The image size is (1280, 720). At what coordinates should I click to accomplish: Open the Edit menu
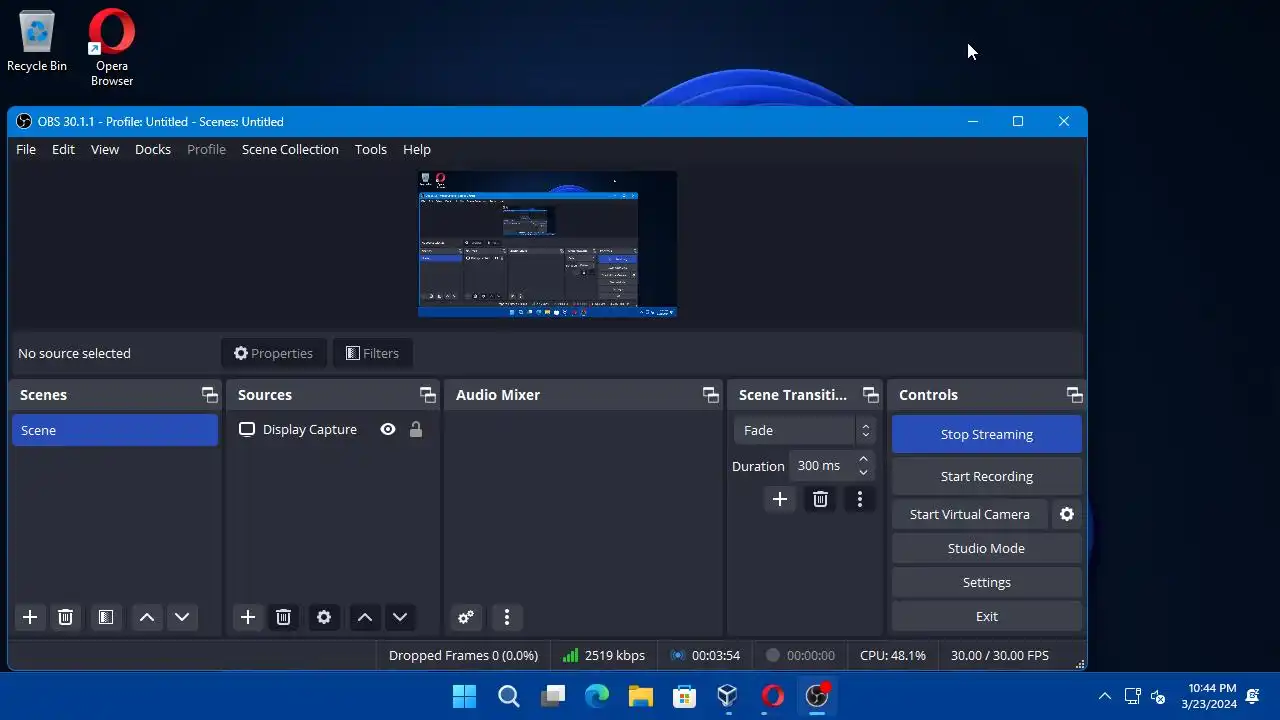63,149
